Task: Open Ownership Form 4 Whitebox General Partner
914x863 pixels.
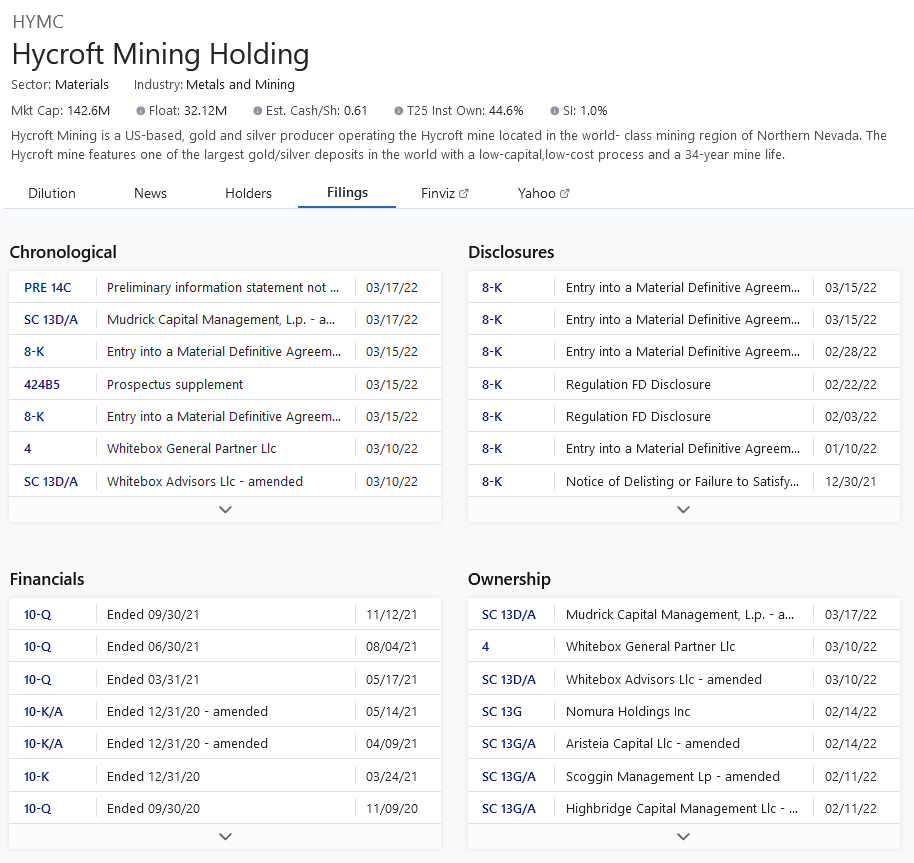Action: coord(486,647)
